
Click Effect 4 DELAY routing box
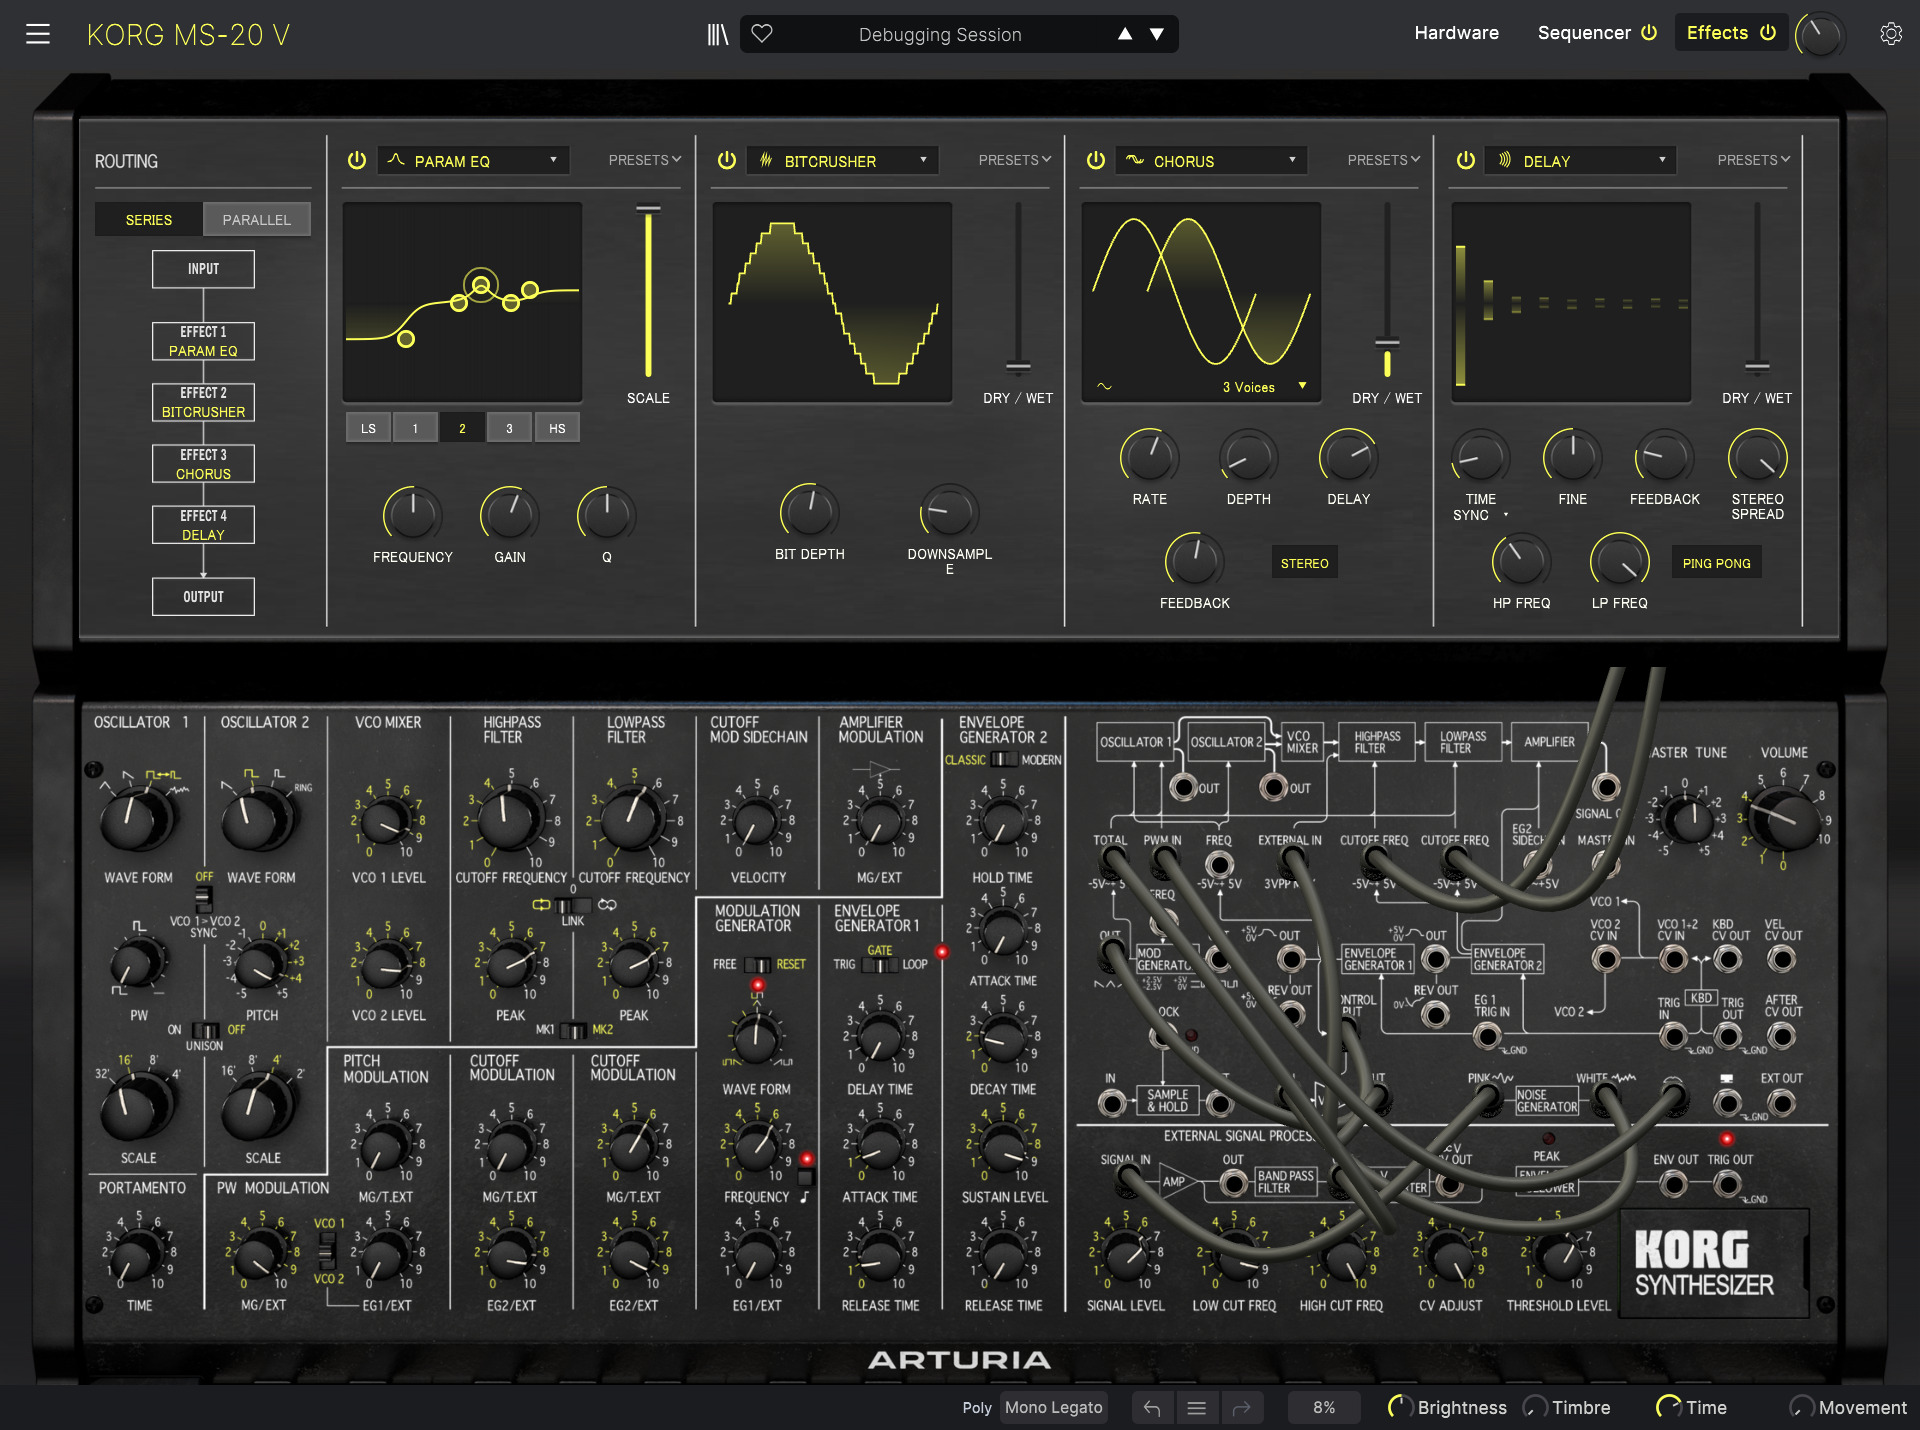203,525
